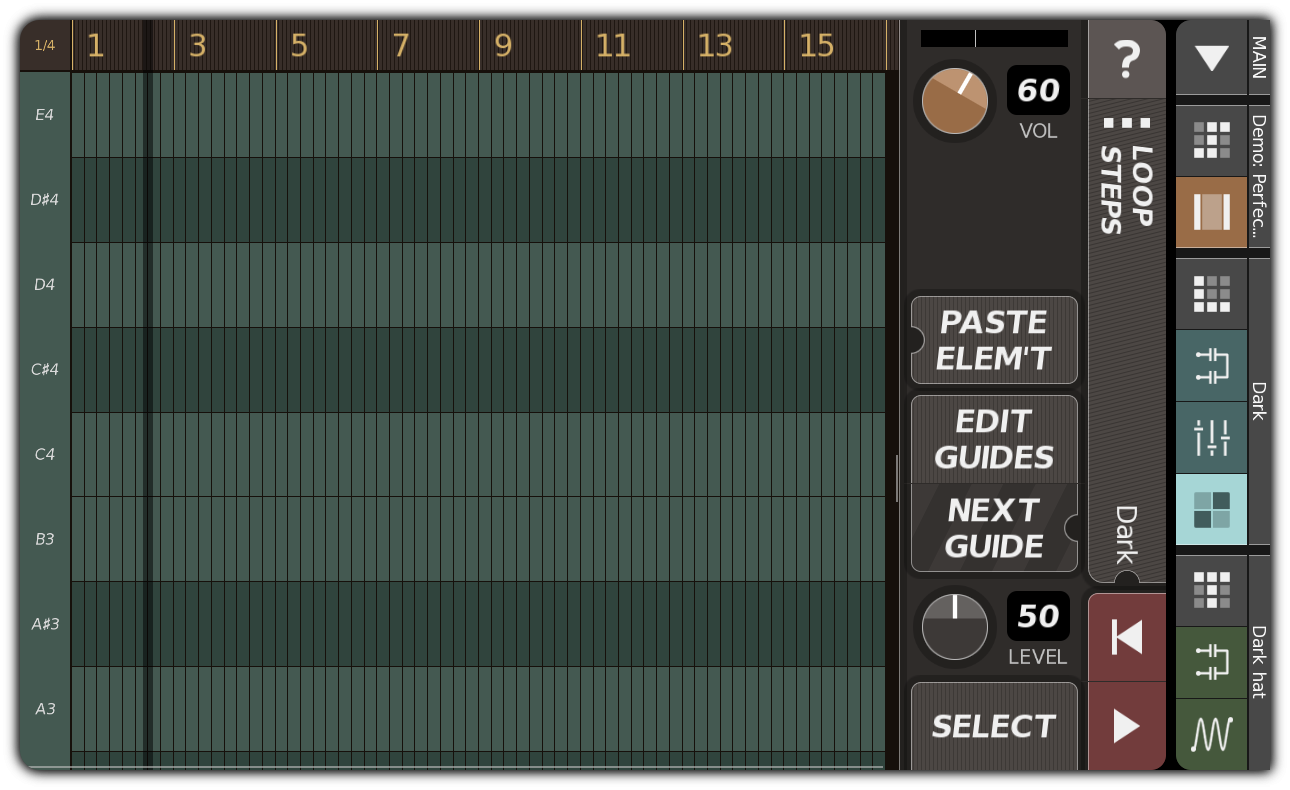Select the brown sample icon under Demo: Perfec track

pos(1211,213)
